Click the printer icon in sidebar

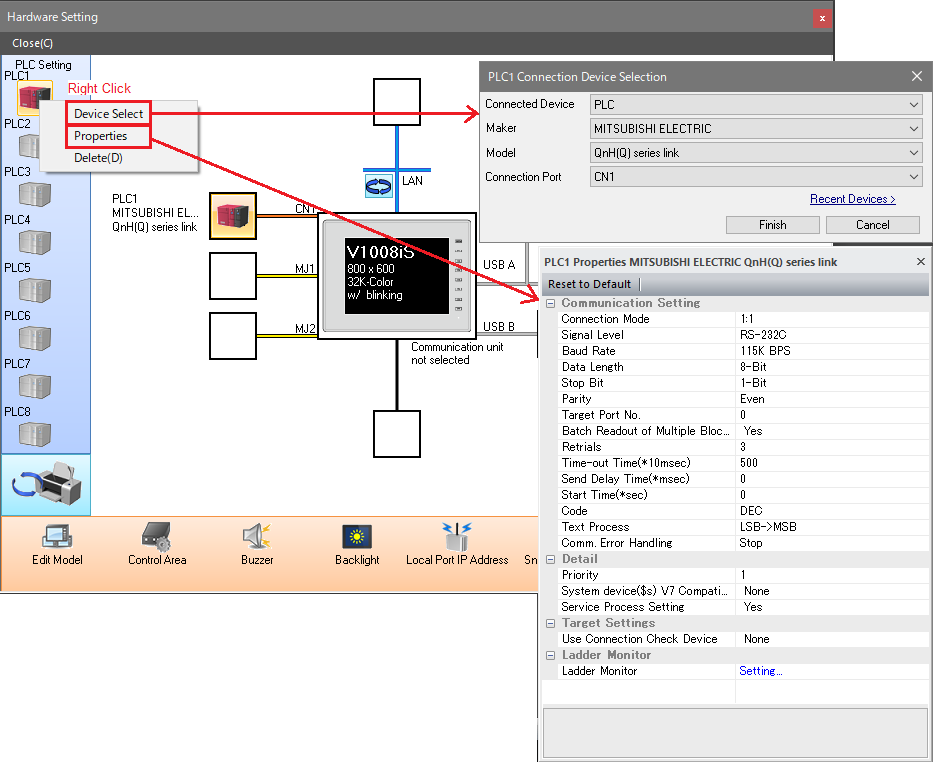pos(46,485)
